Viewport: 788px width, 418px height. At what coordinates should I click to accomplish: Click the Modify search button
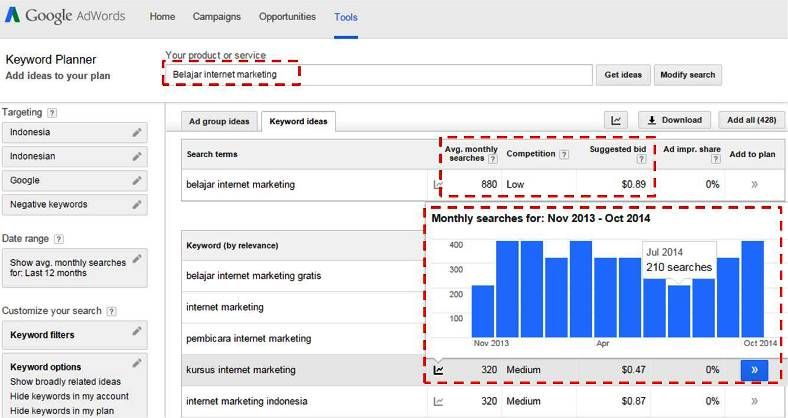coord(688,75)
